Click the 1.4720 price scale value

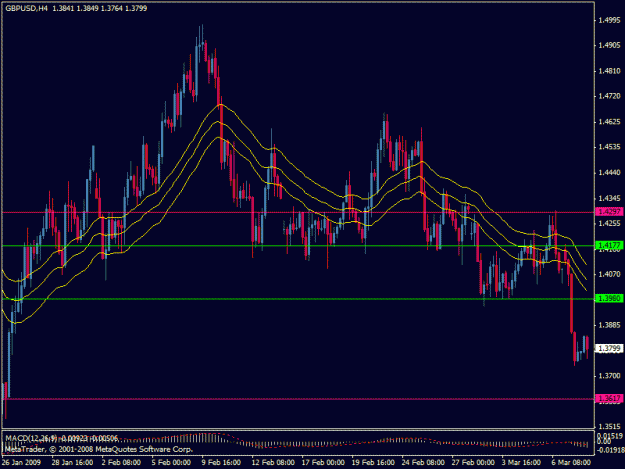point(610,96)
